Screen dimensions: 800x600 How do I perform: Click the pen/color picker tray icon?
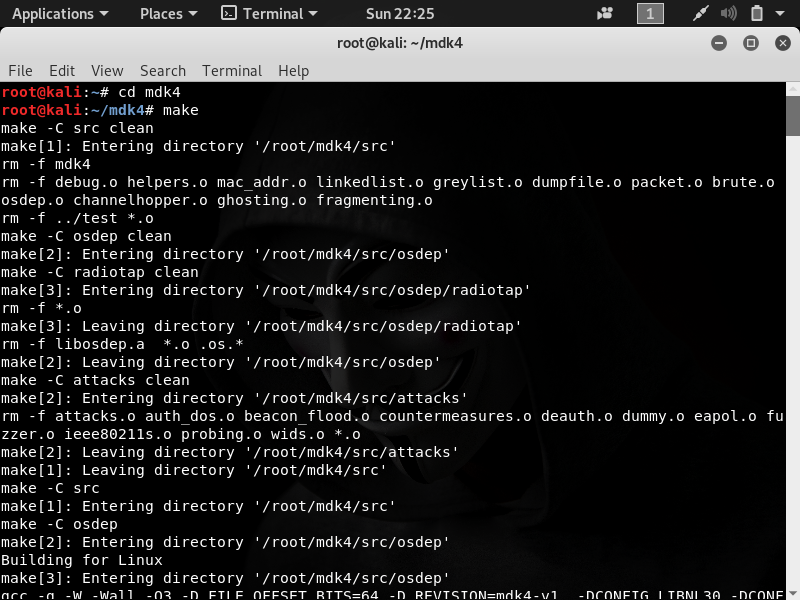(700, 14)
